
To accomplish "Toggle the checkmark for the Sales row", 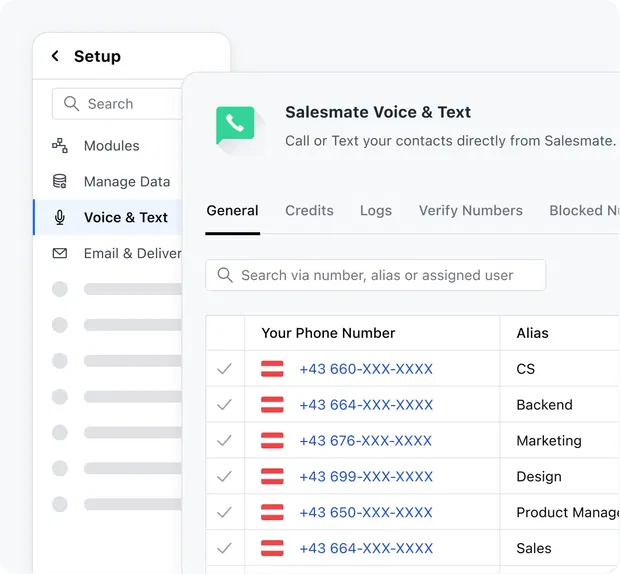I will [224, 548].
